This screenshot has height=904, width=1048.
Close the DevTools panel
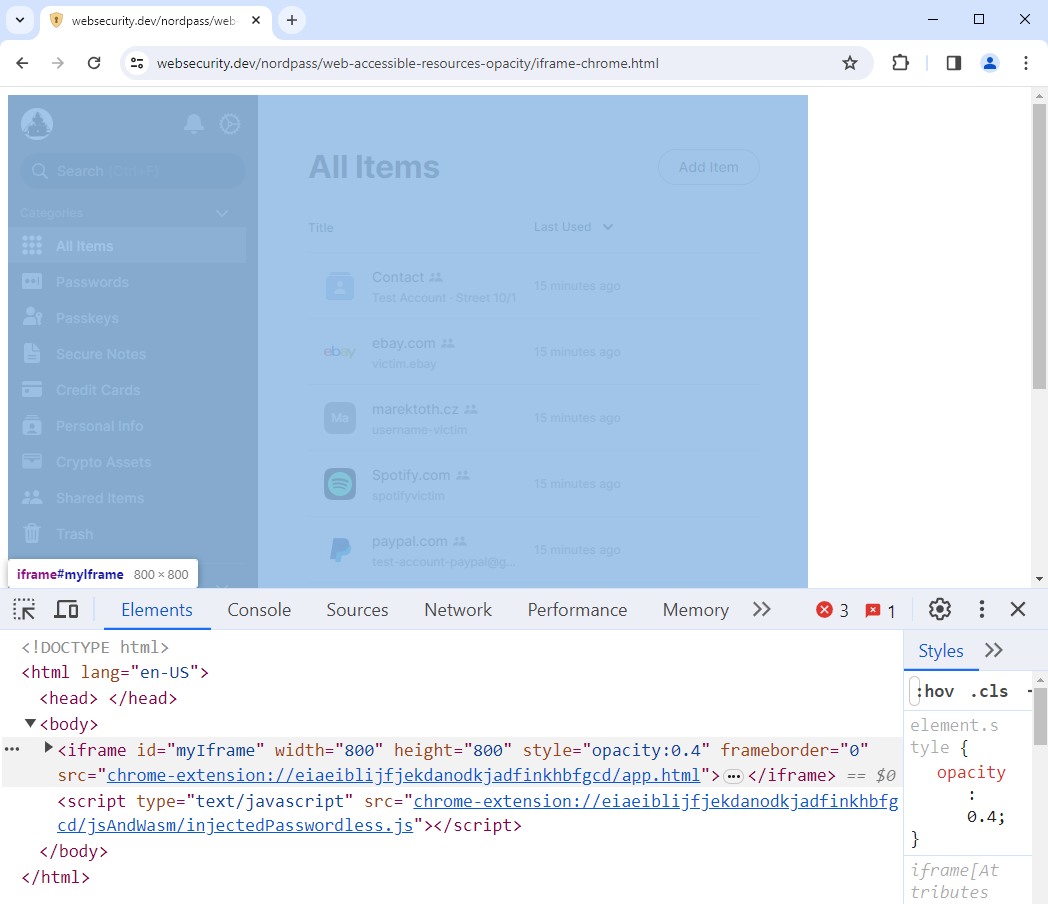1018,609
